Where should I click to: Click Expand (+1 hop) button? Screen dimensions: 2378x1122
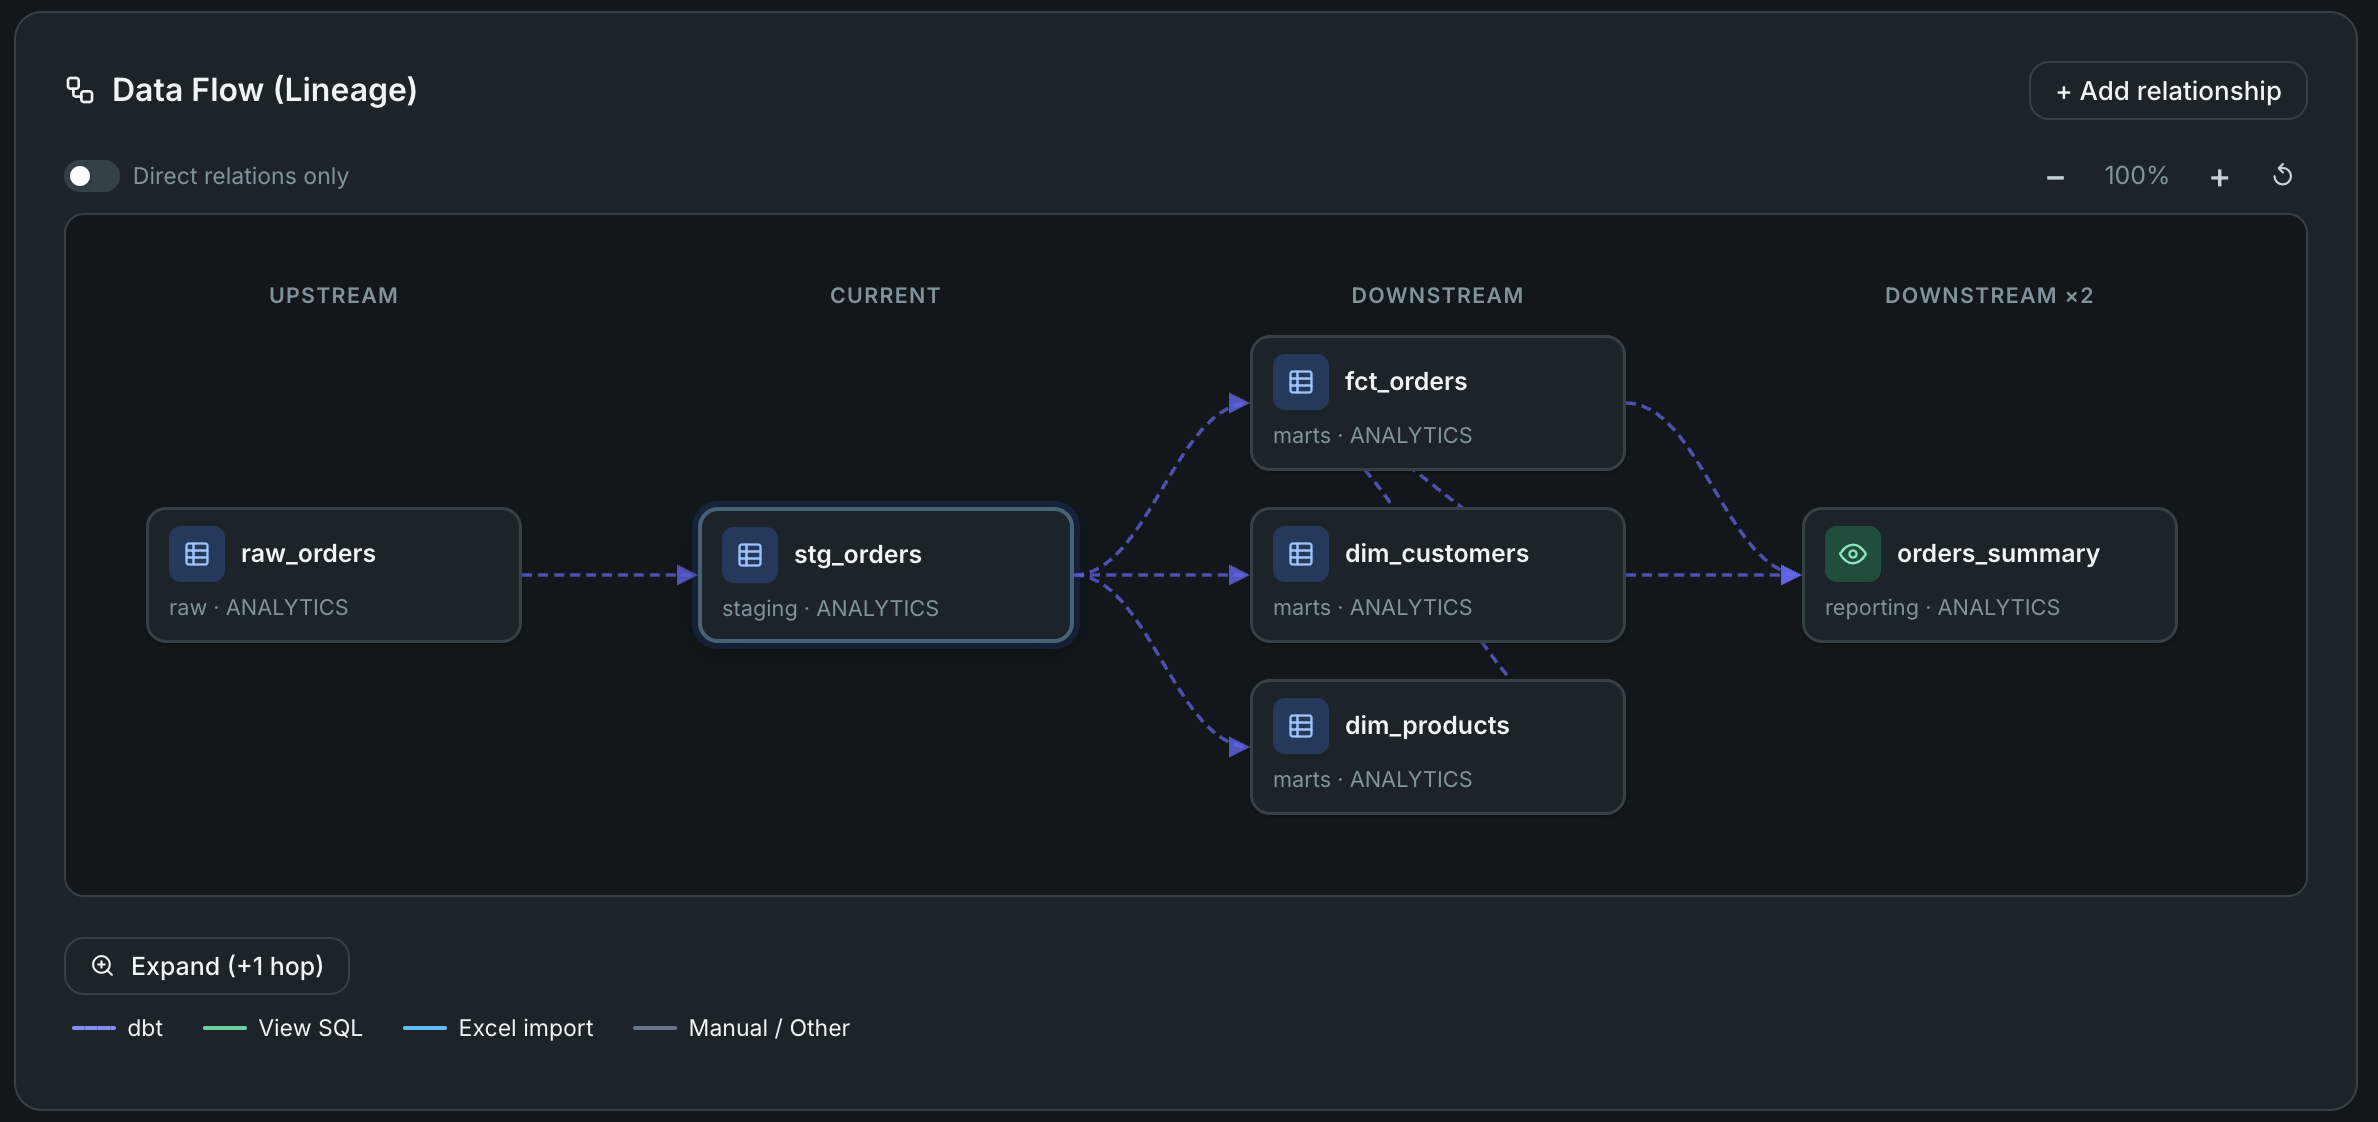(x=207, y=966)
